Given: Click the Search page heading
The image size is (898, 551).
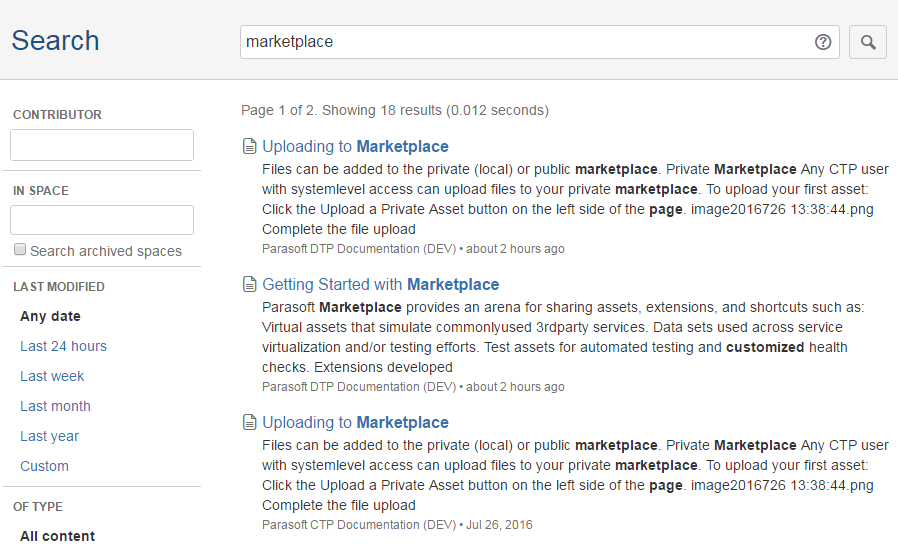Looking at the screenshot, I should 56,41.
